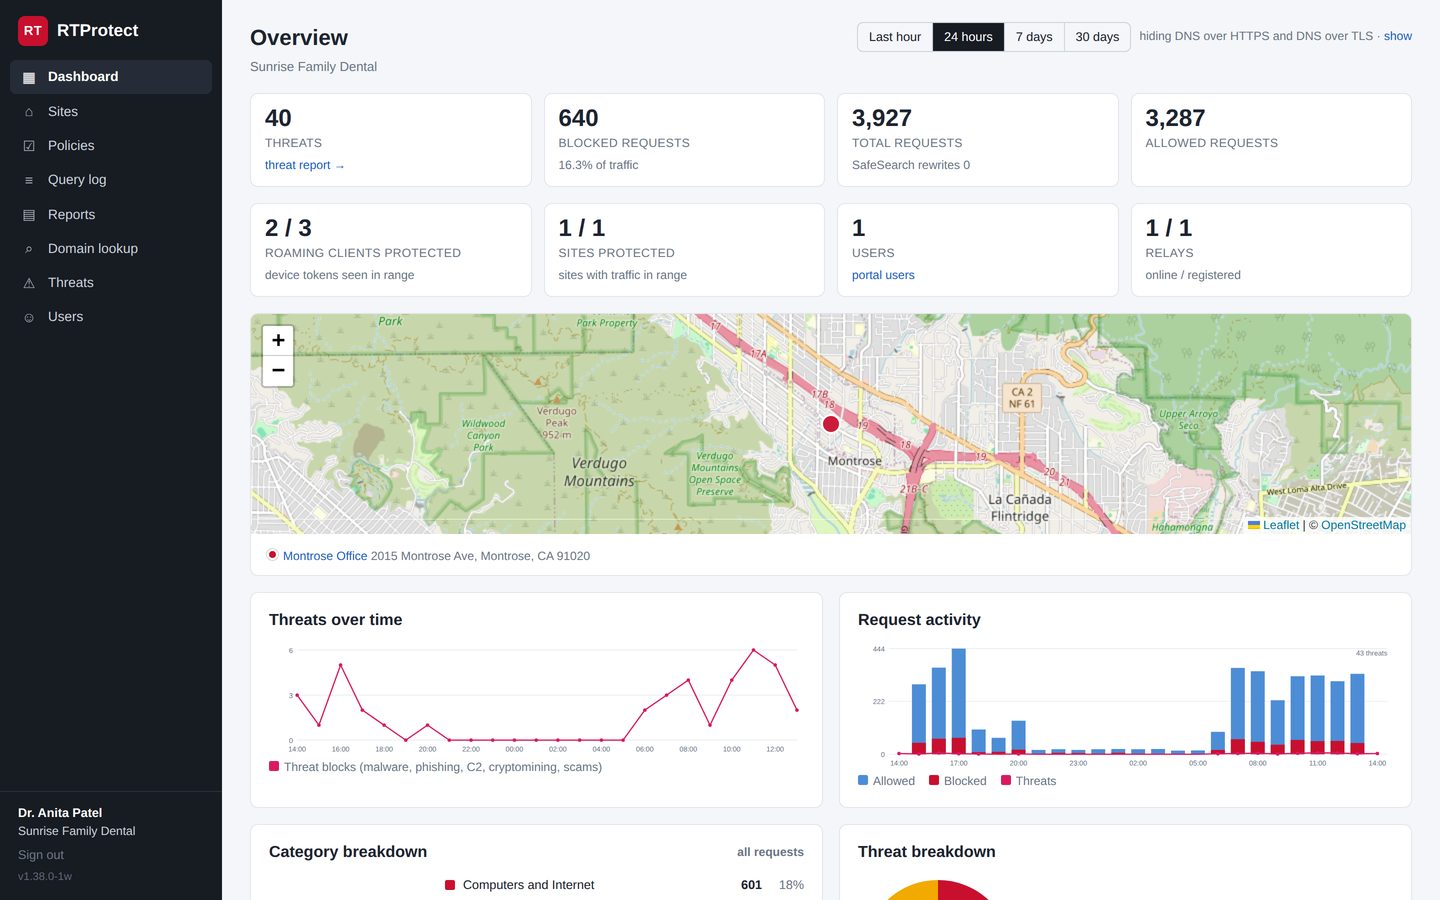Select the 24 hours time range
Image resolution: width=1440 pixels, height=900 pixels.
(968, 37)
